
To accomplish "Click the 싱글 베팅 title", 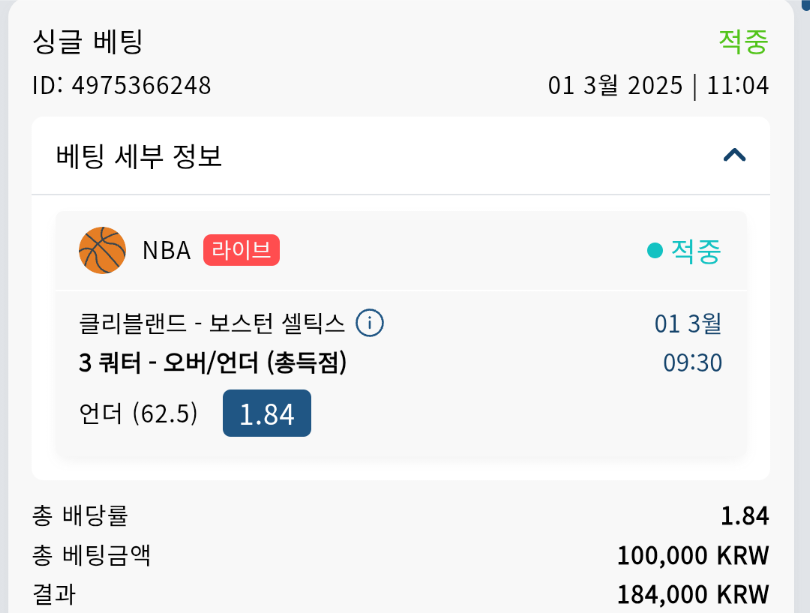I will point(88,41).
